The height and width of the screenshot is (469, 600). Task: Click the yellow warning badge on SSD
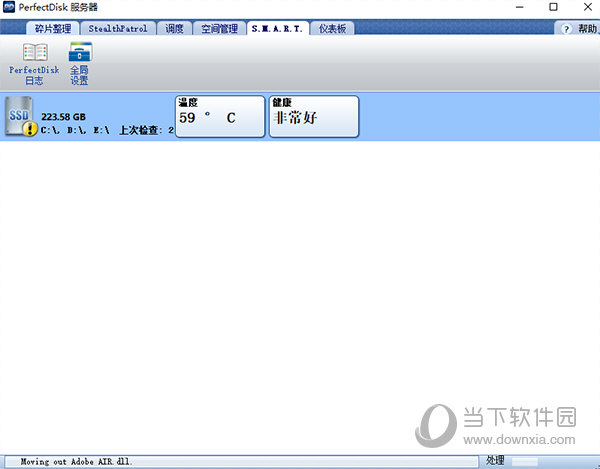tap(30, 129)
